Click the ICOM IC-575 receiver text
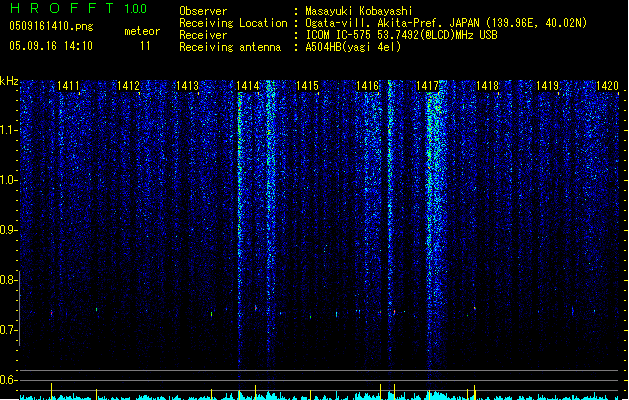629x400 pixels. coord(401,35)
